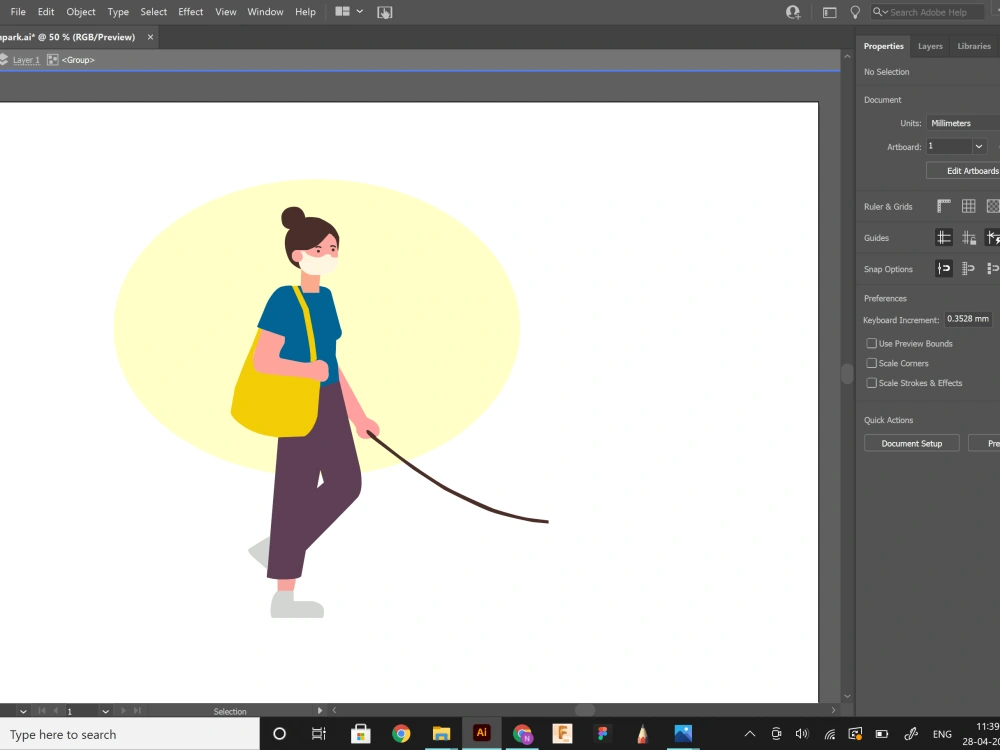
Task: Click the group icon beside <Group>
Action: pos(52,59)
